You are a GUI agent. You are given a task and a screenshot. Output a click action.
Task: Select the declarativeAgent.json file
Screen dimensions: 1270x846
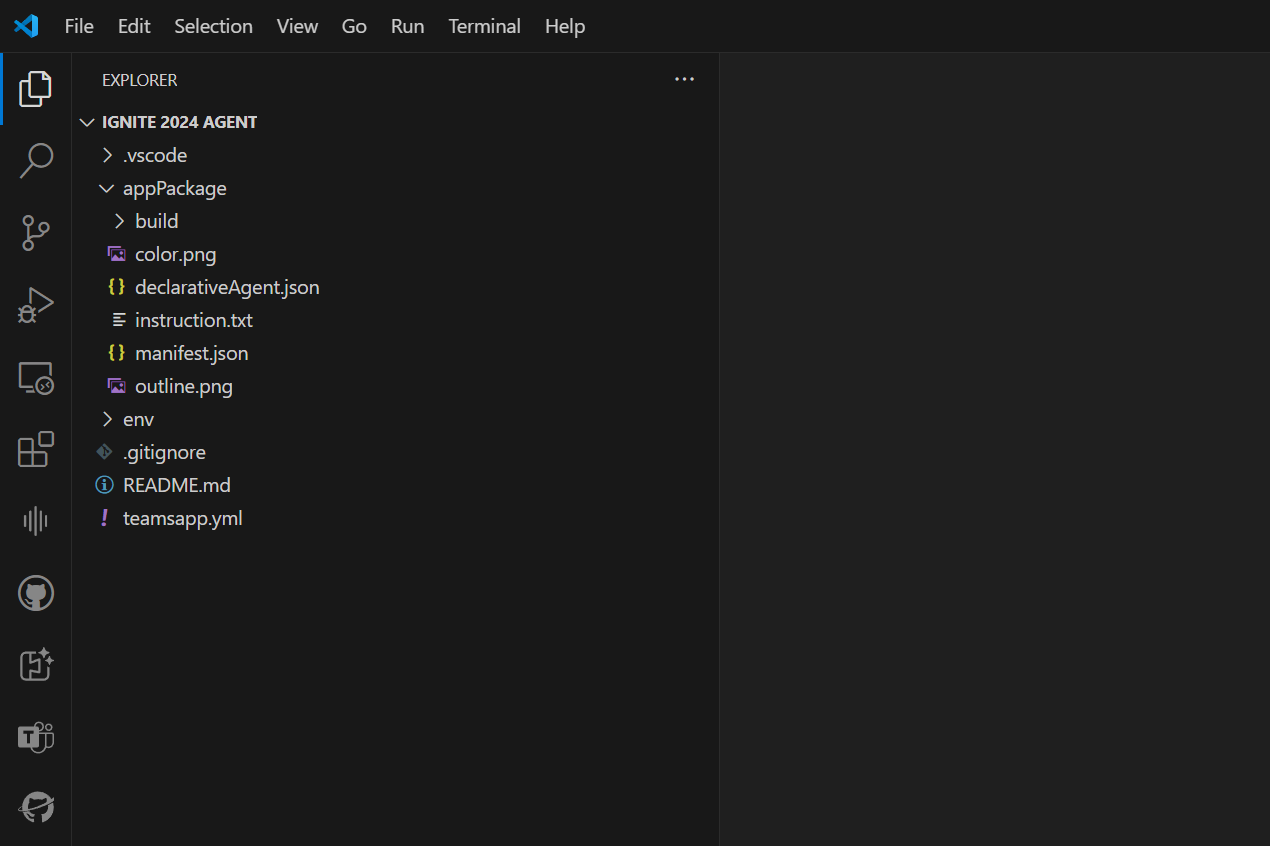(227, 287)
